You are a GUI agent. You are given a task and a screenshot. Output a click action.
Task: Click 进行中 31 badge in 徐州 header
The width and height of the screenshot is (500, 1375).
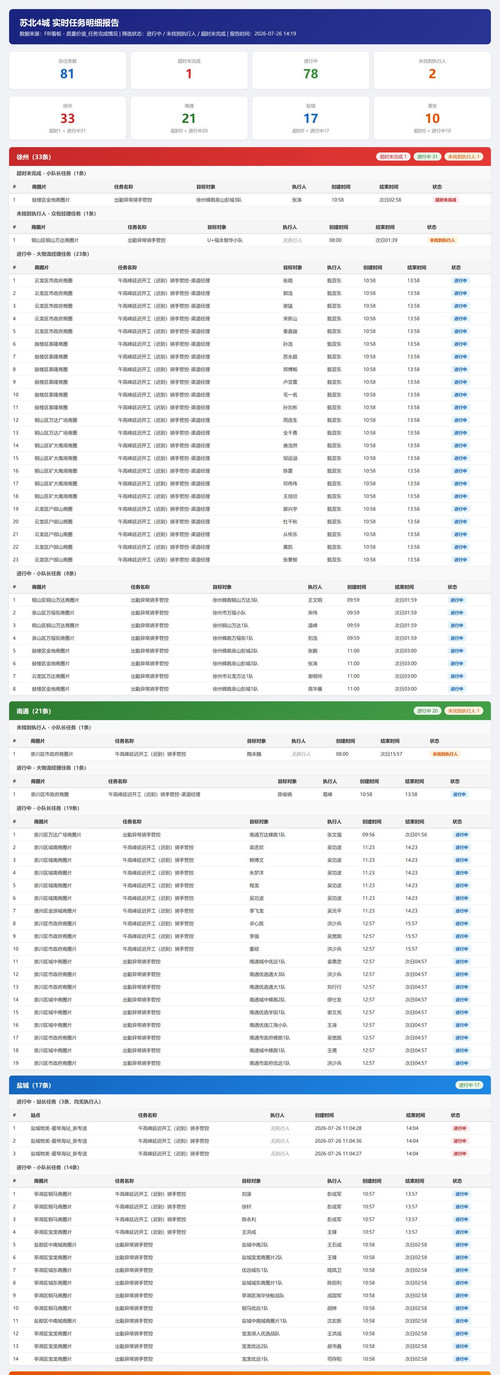[427, 157]
